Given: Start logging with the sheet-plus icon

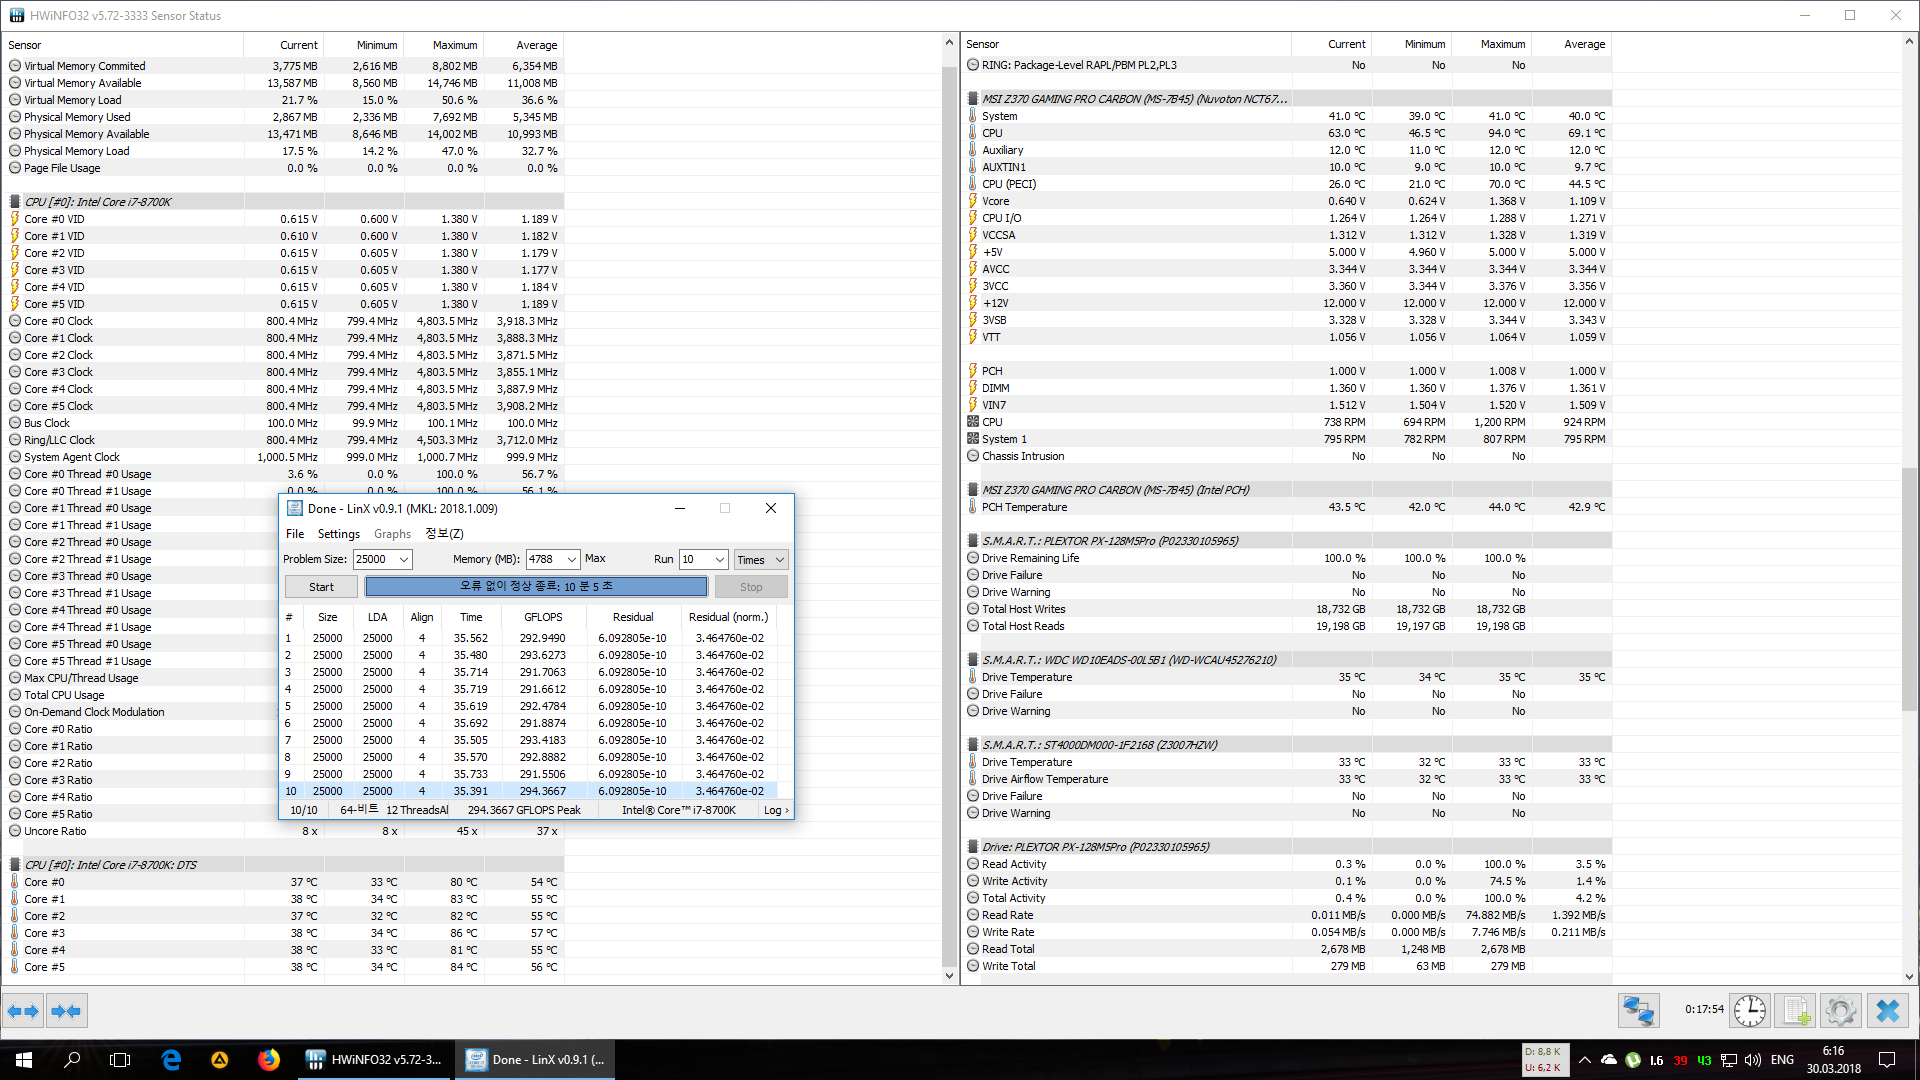Looking at the screenshot, I should (x=1796, y=1011).
